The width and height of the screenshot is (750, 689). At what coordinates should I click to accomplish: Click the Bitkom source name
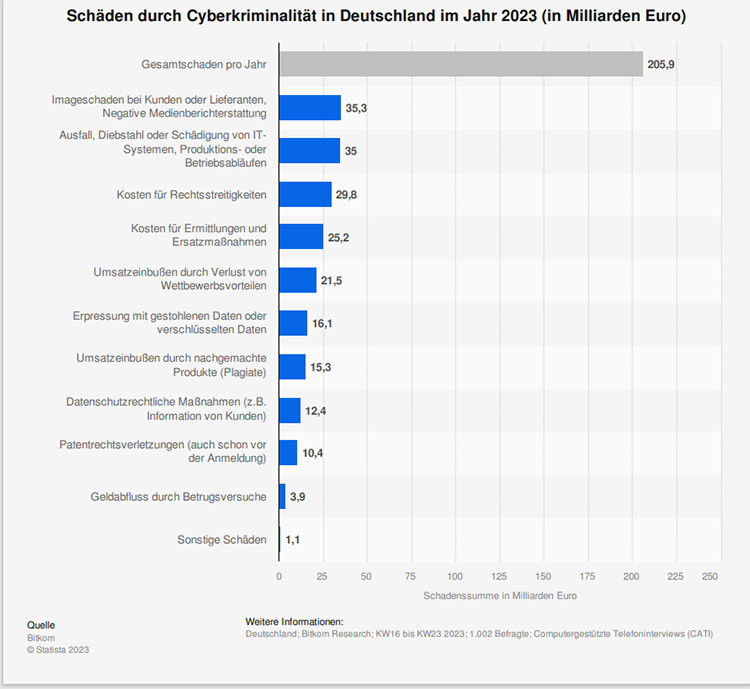[41, 637]
